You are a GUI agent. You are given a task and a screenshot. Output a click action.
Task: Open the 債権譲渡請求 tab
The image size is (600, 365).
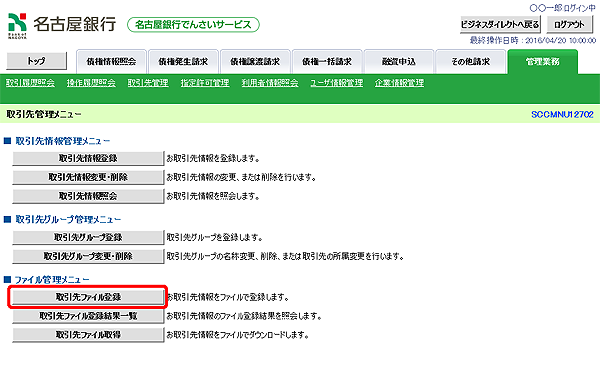click(x=255, y=62)
